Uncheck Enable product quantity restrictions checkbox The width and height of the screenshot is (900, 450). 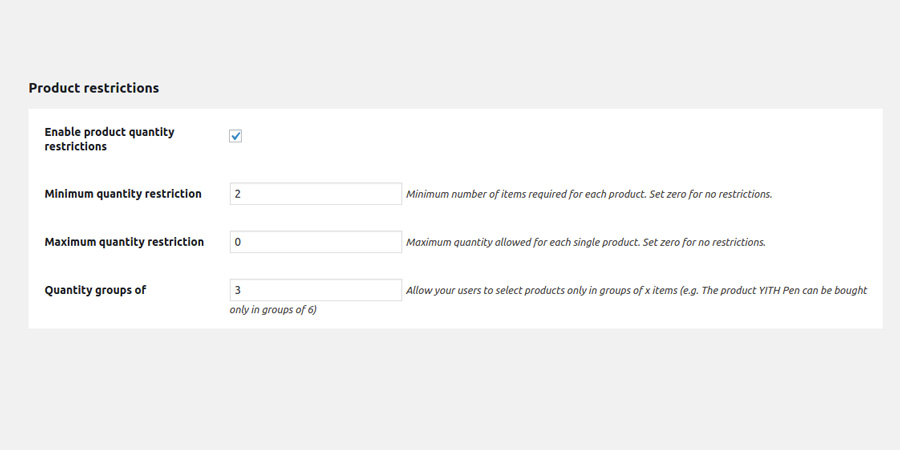pos(236,136)
